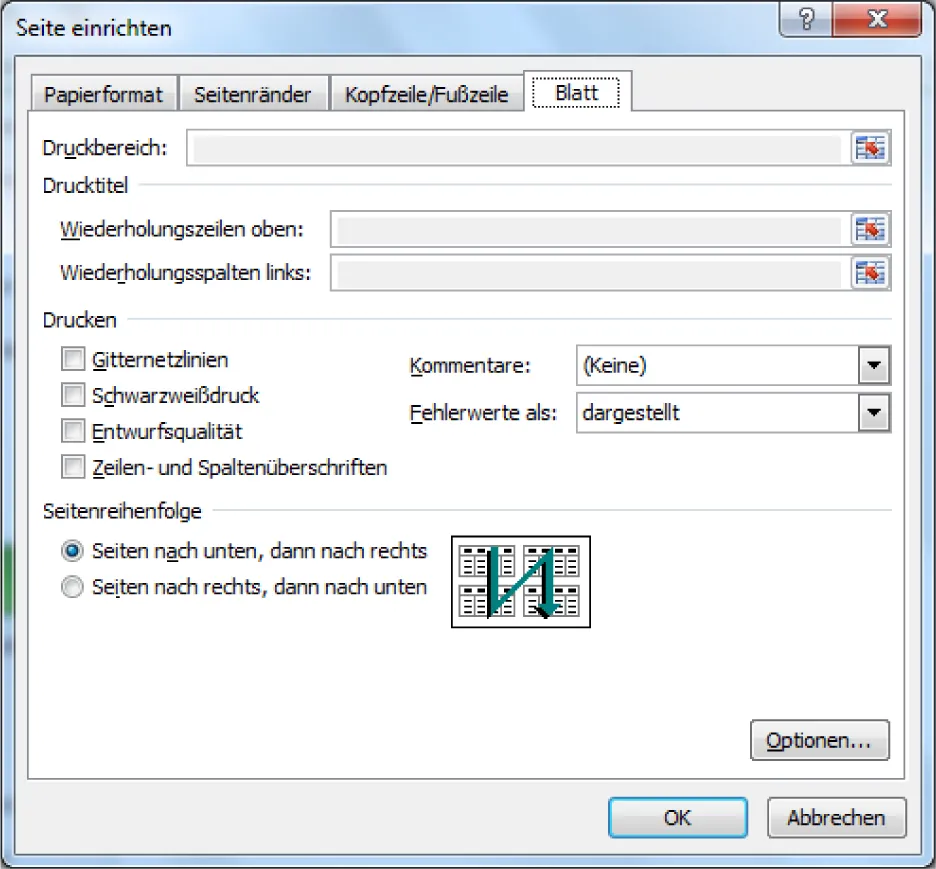Click the Optionen... button
The height and width of the screenshot is (869, 936).
click(819, 741)
